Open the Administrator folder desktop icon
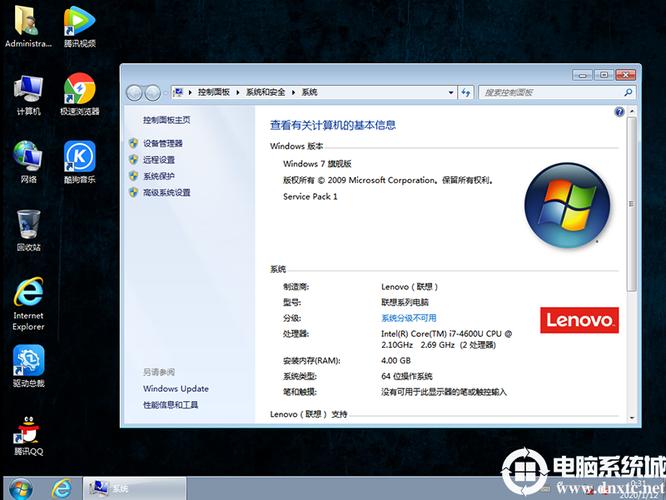The height and width of the screenshot is (500, 666). (x=28, y=25)
